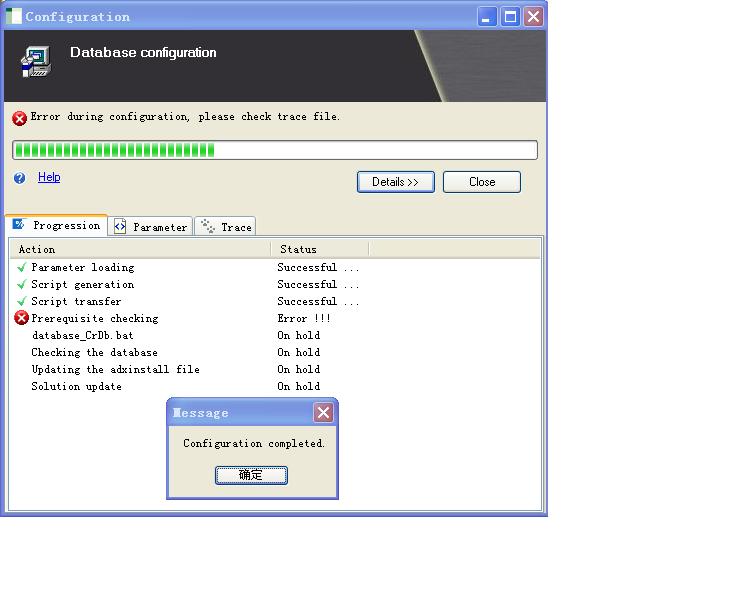The image size is (748, 597).
Task: Click green checkmark next to Parameter loading
Action: 21,267
